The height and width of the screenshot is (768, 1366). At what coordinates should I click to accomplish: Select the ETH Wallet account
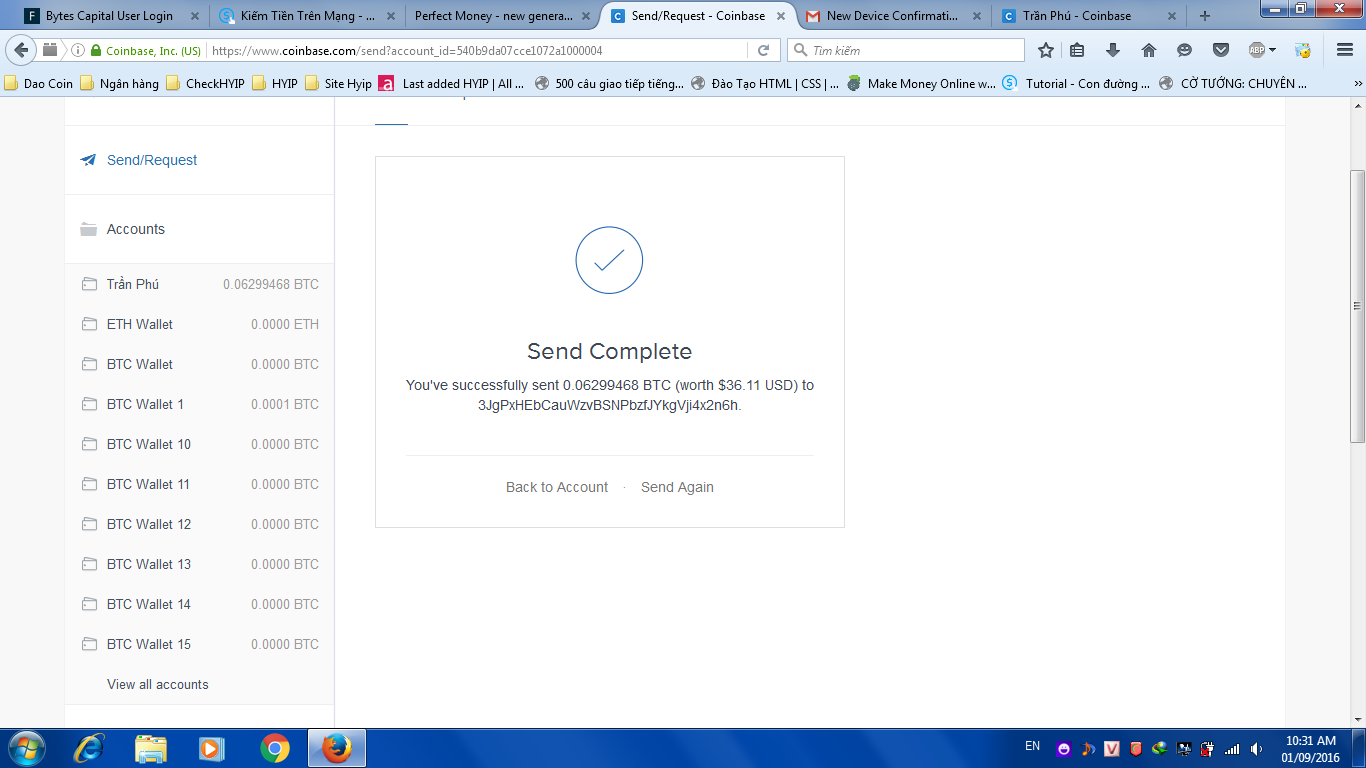(199, 324)
